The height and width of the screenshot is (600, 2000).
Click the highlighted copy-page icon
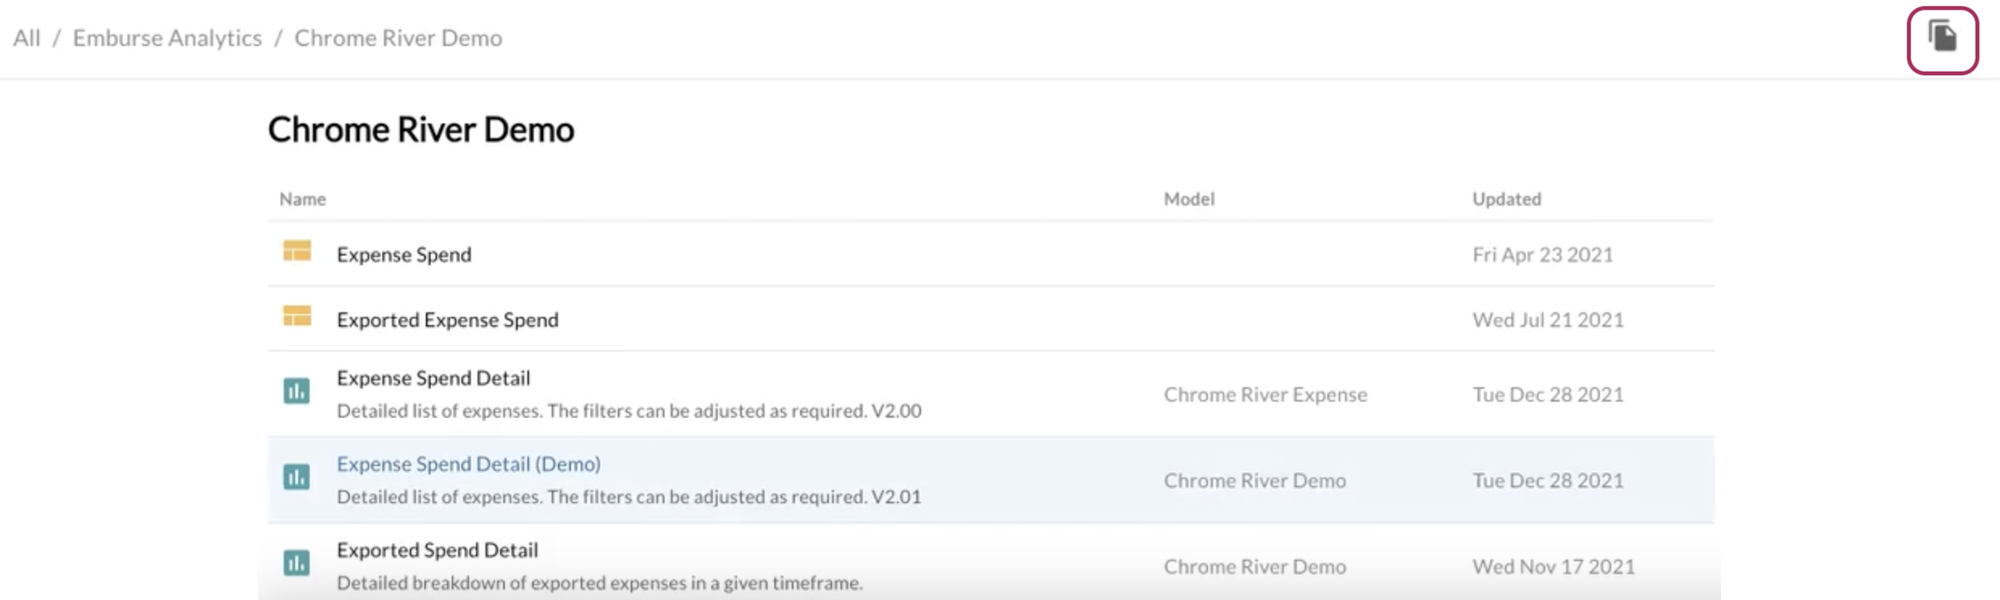coord(1941,40)
